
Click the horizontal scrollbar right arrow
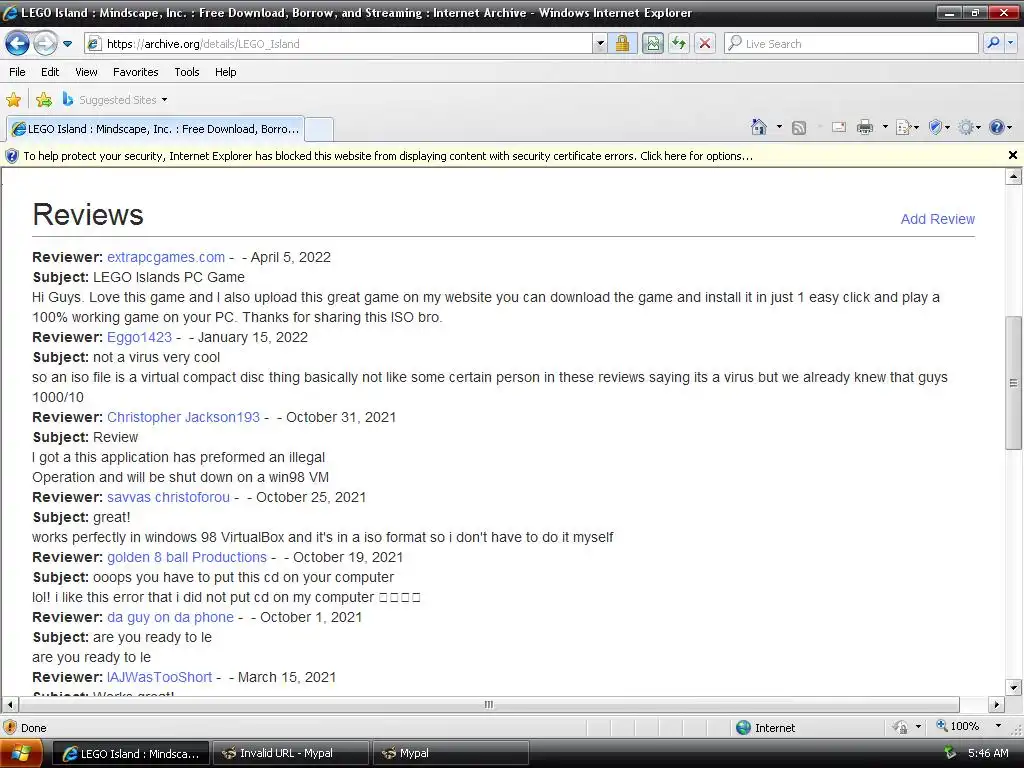pos(996,705)
